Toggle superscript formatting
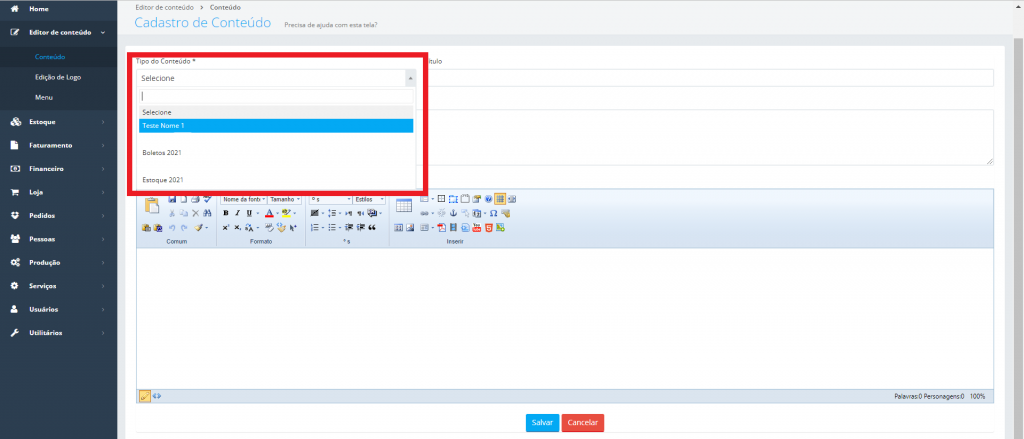This screenshot has width=1024, height=439. pyautogui.click(x=226, y=227)
